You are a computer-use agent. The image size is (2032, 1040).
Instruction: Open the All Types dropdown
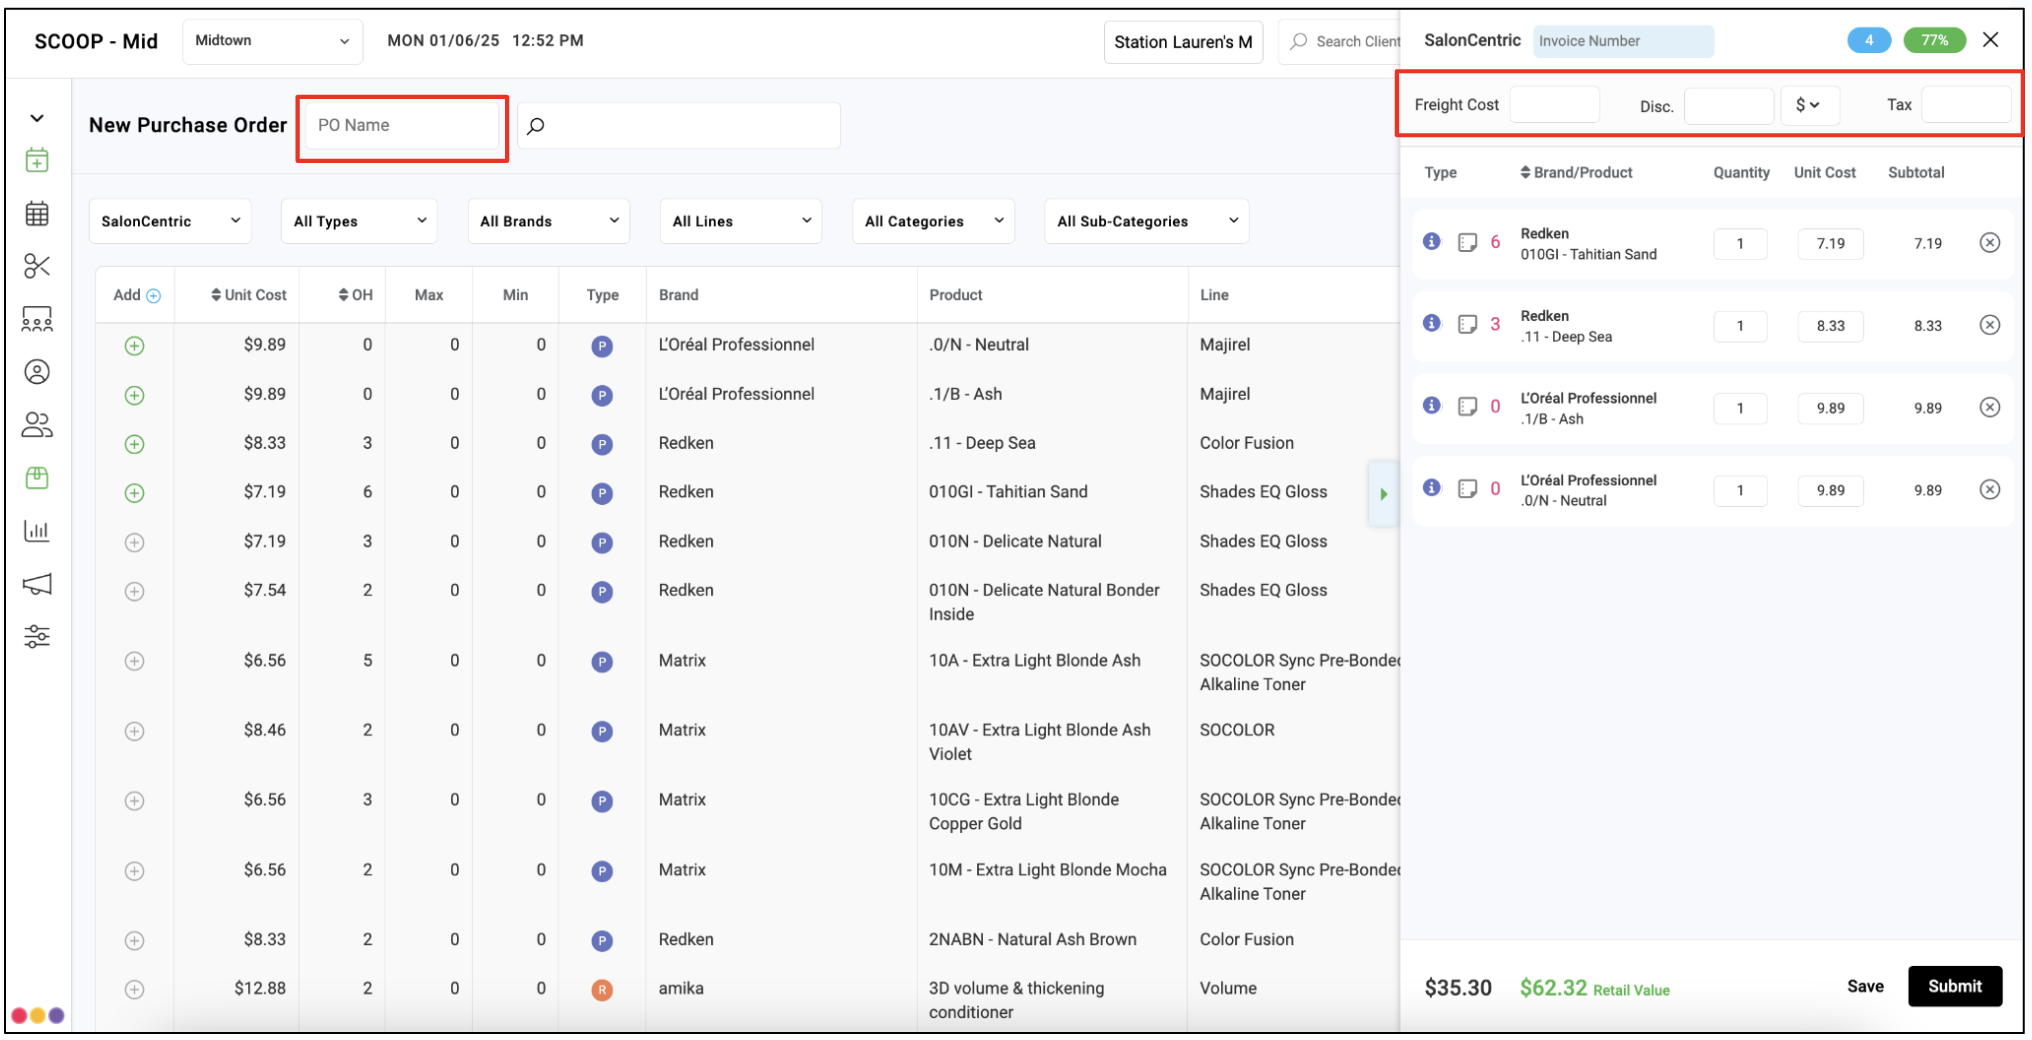(360, 221)
